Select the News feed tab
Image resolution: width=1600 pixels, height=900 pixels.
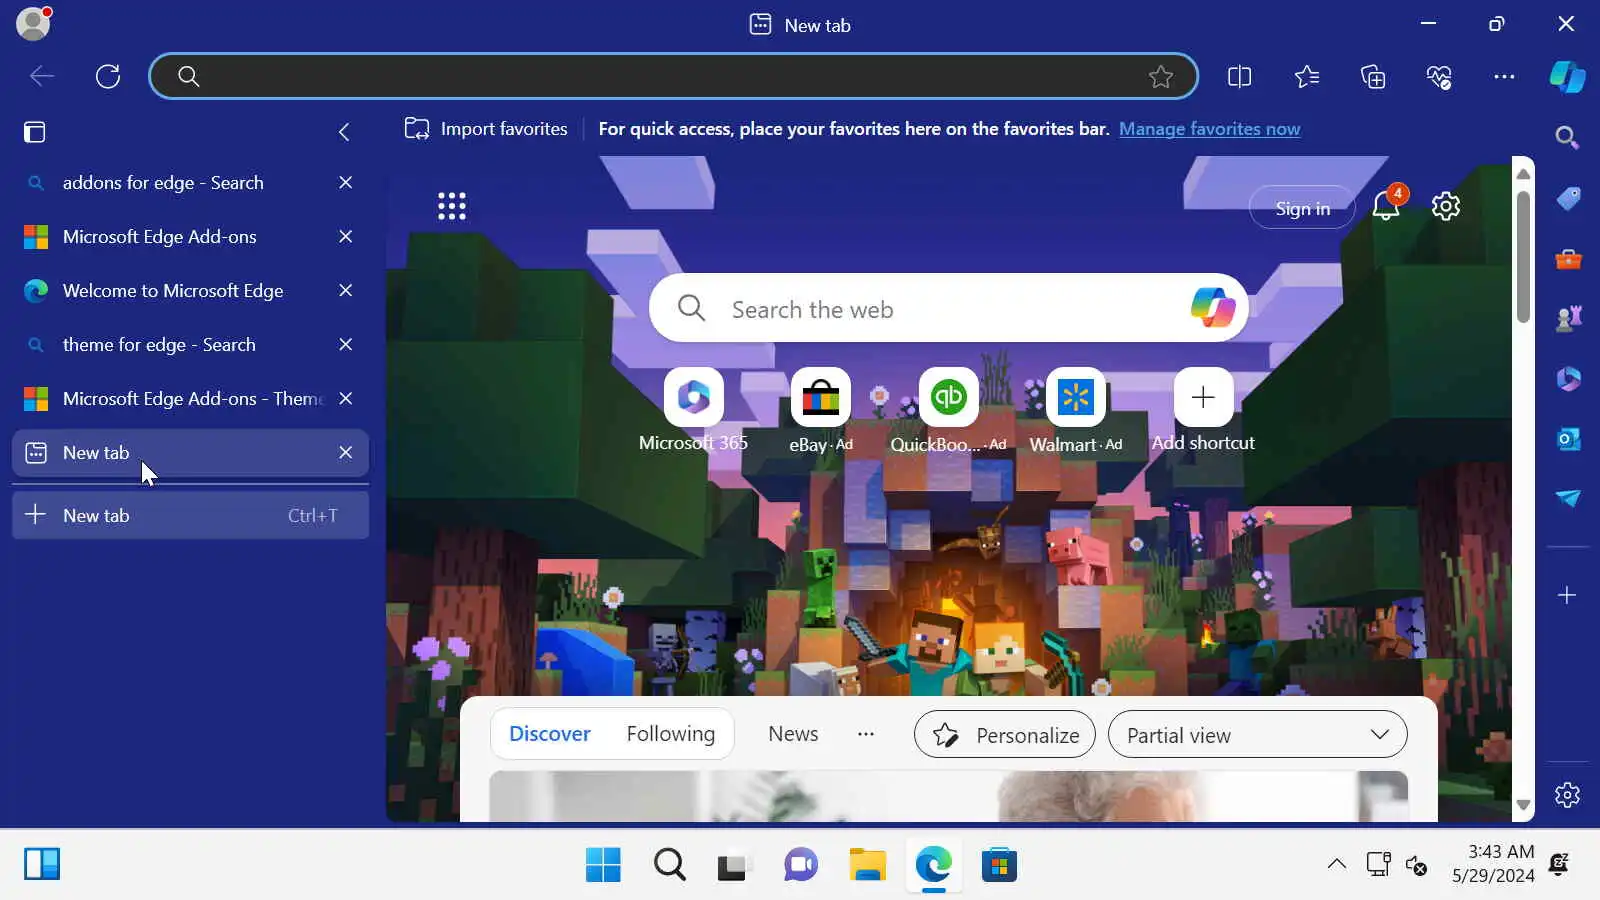click(x=793, y=734)
